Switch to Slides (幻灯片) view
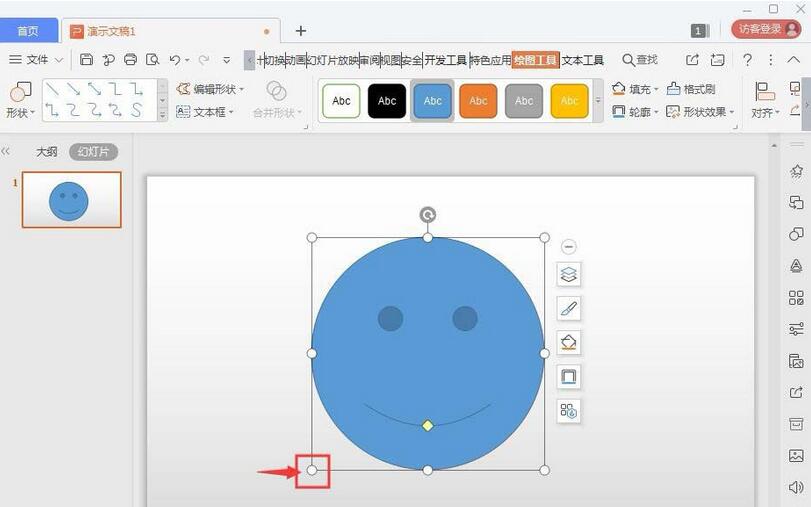 93,152
